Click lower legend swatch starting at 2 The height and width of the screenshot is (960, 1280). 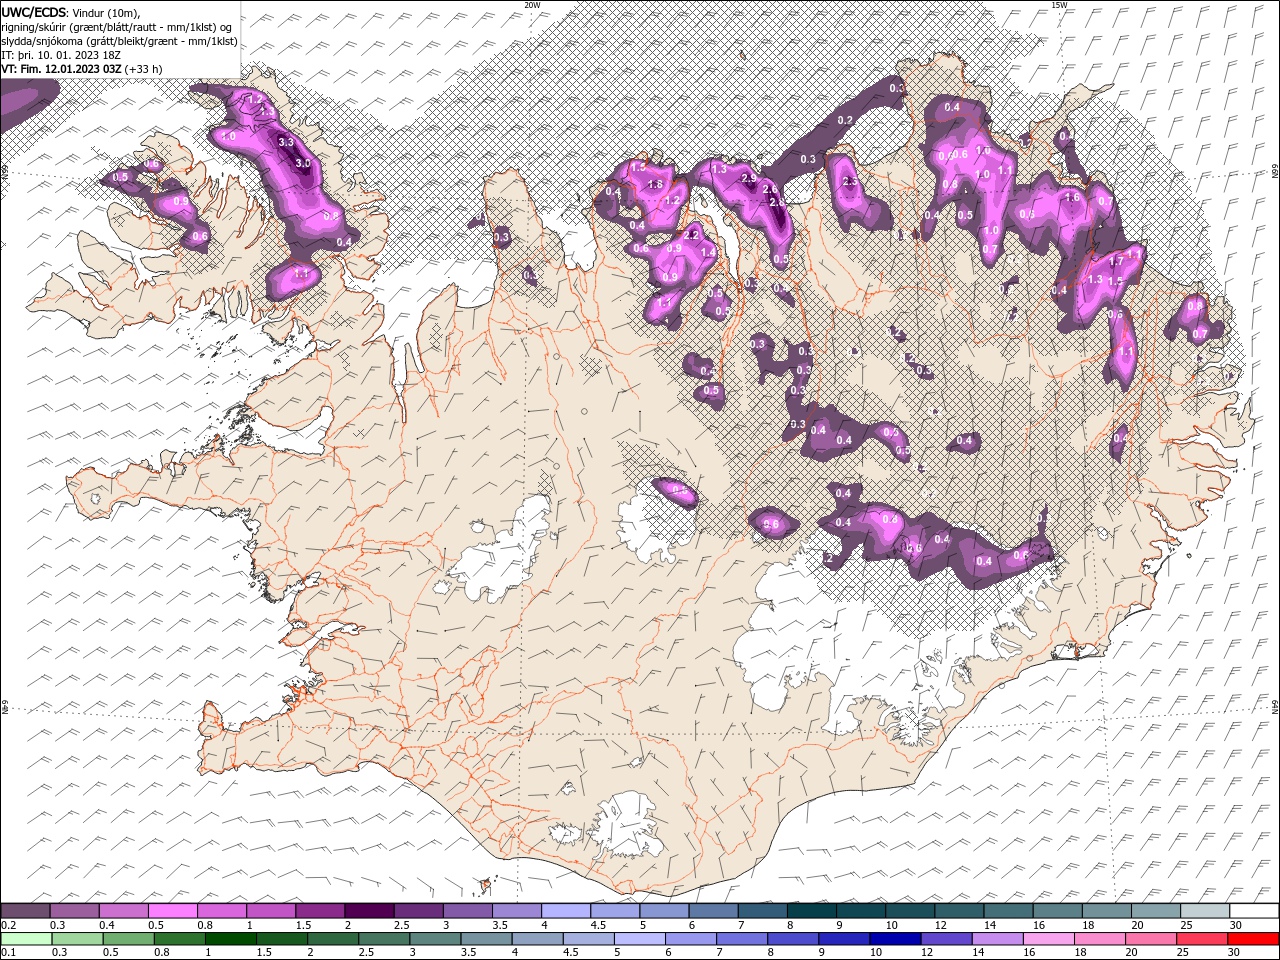[x=332, y=939]
